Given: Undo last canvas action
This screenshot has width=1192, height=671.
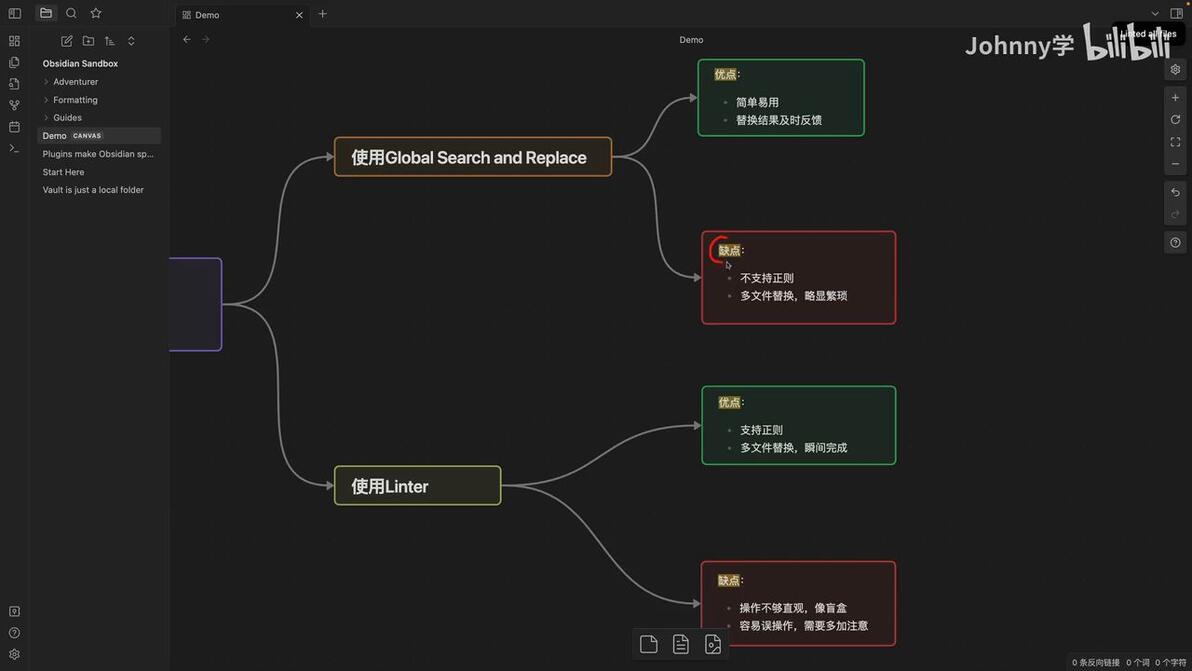Looking at the screenshot, I should (1175, 192).
